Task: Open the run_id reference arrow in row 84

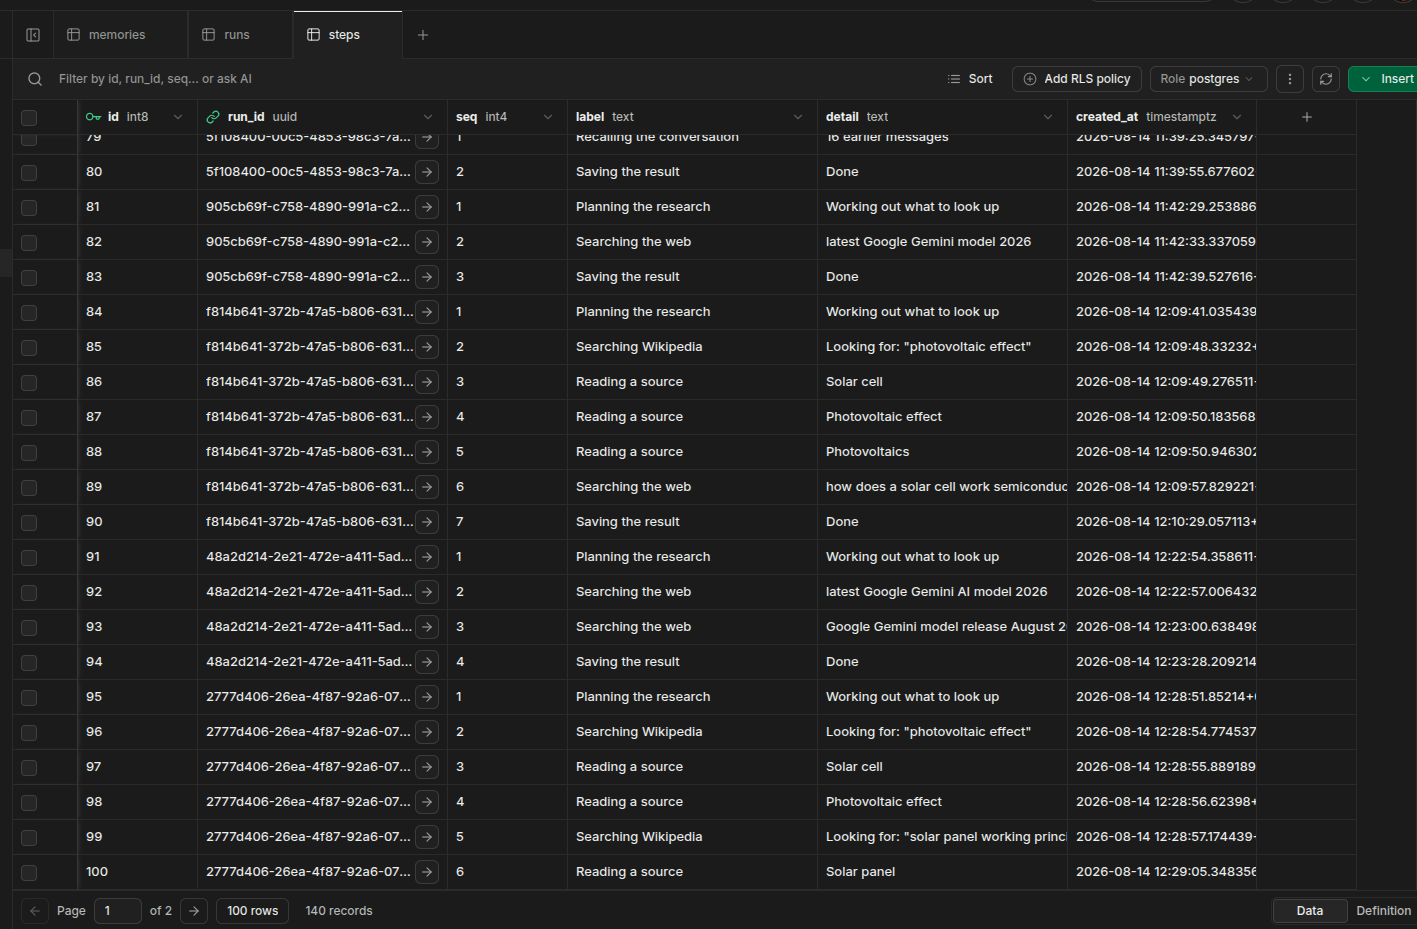Action: 427,312
